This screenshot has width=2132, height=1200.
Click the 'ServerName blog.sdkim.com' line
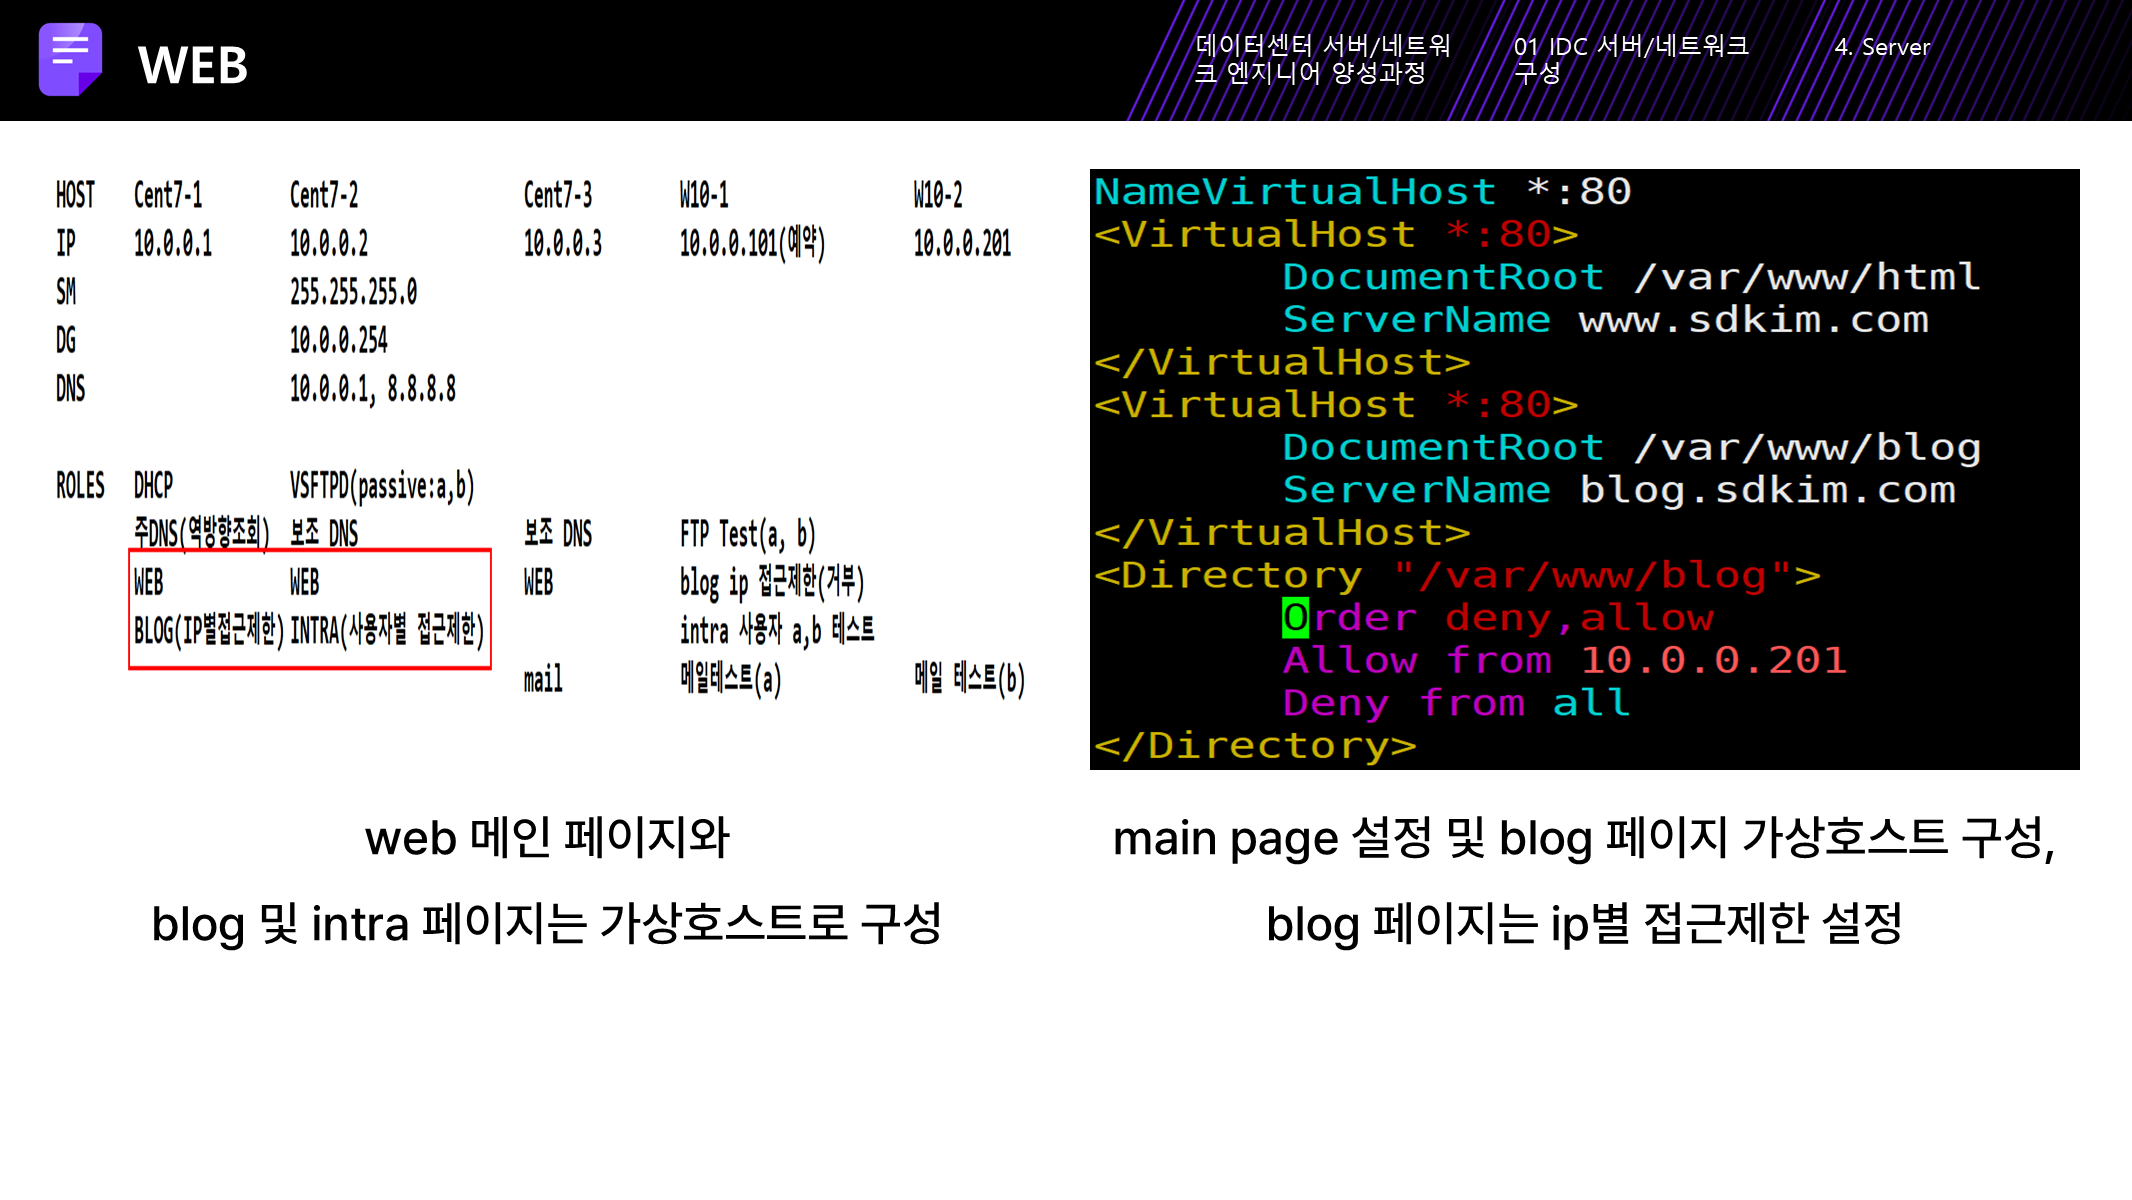point(1618,490)
